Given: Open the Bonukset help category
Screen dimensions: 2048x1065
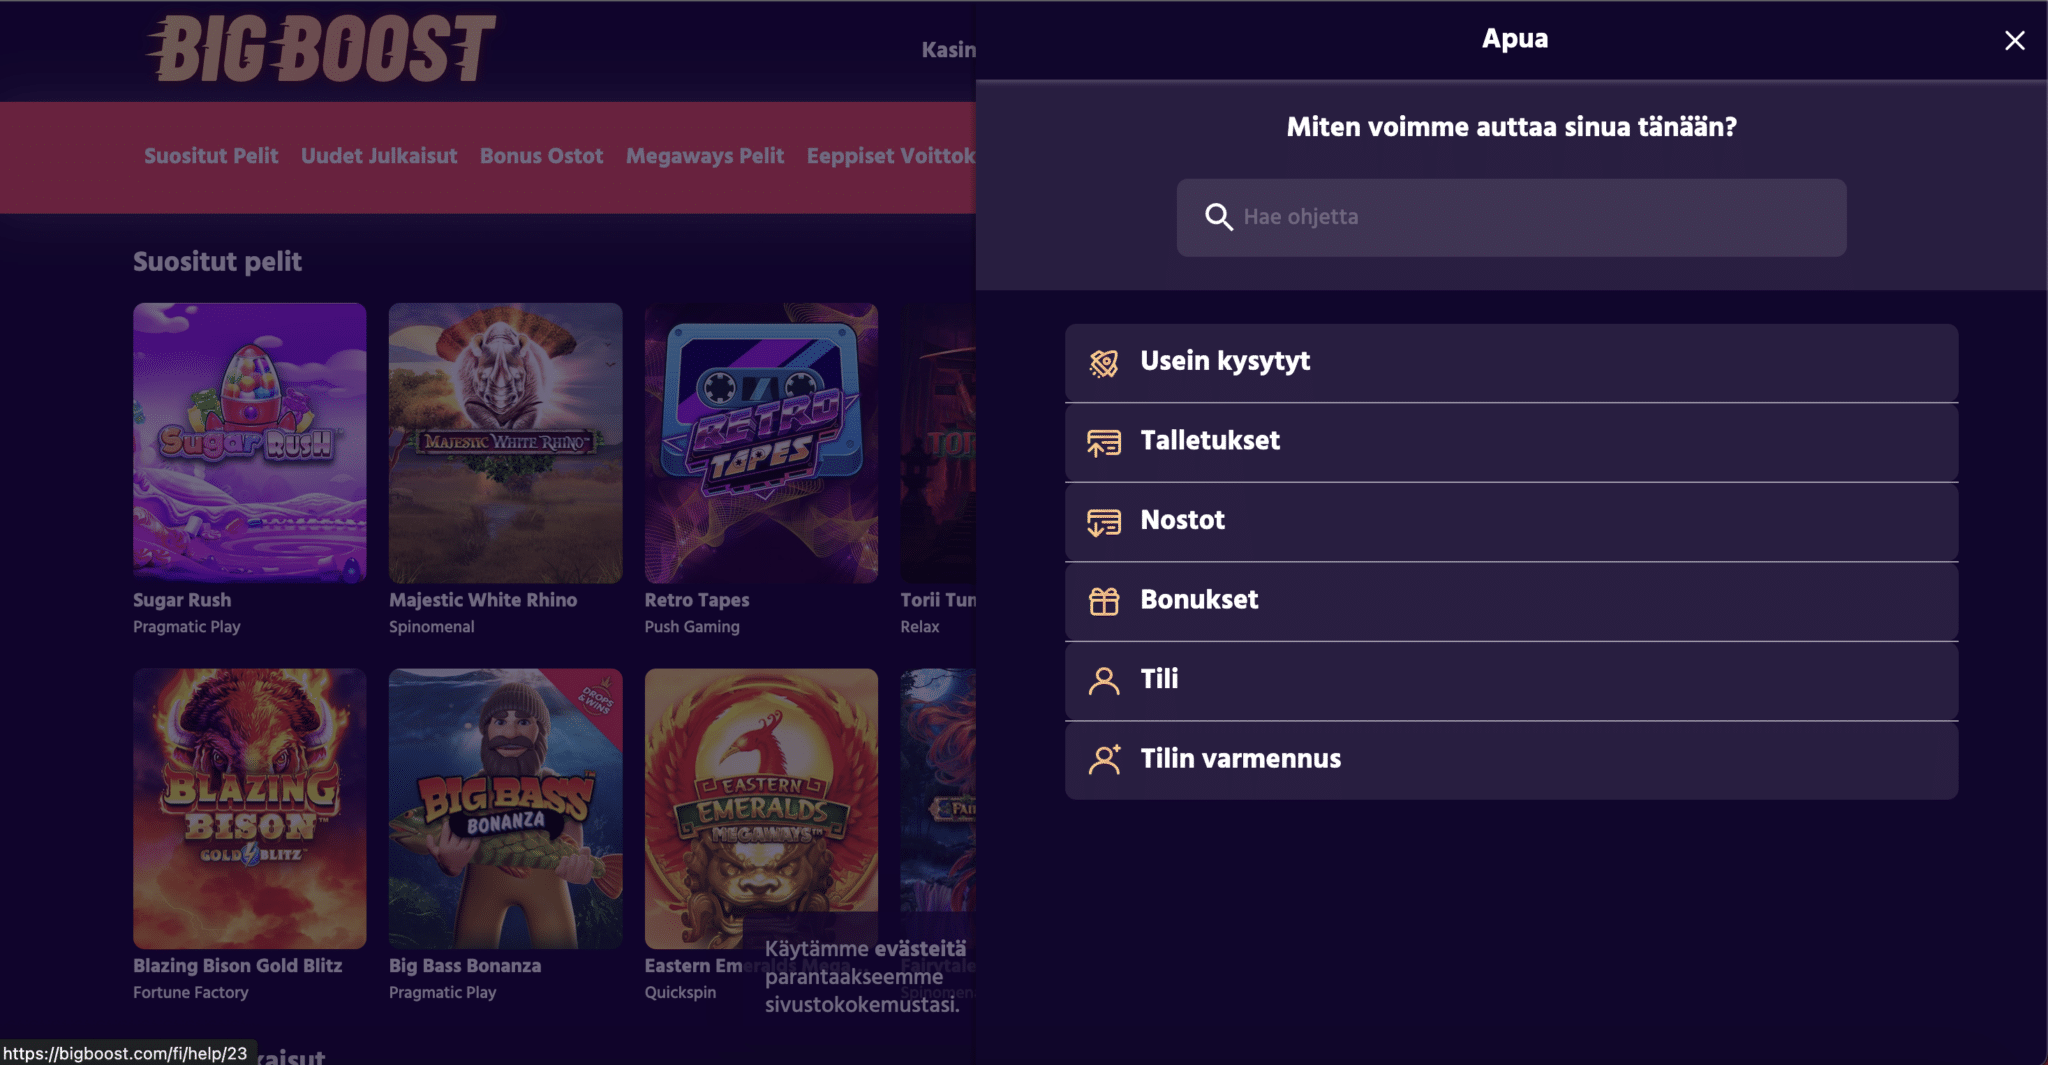Looking at the screenshot, I should pyautogui.click(x=1511, y=601).
